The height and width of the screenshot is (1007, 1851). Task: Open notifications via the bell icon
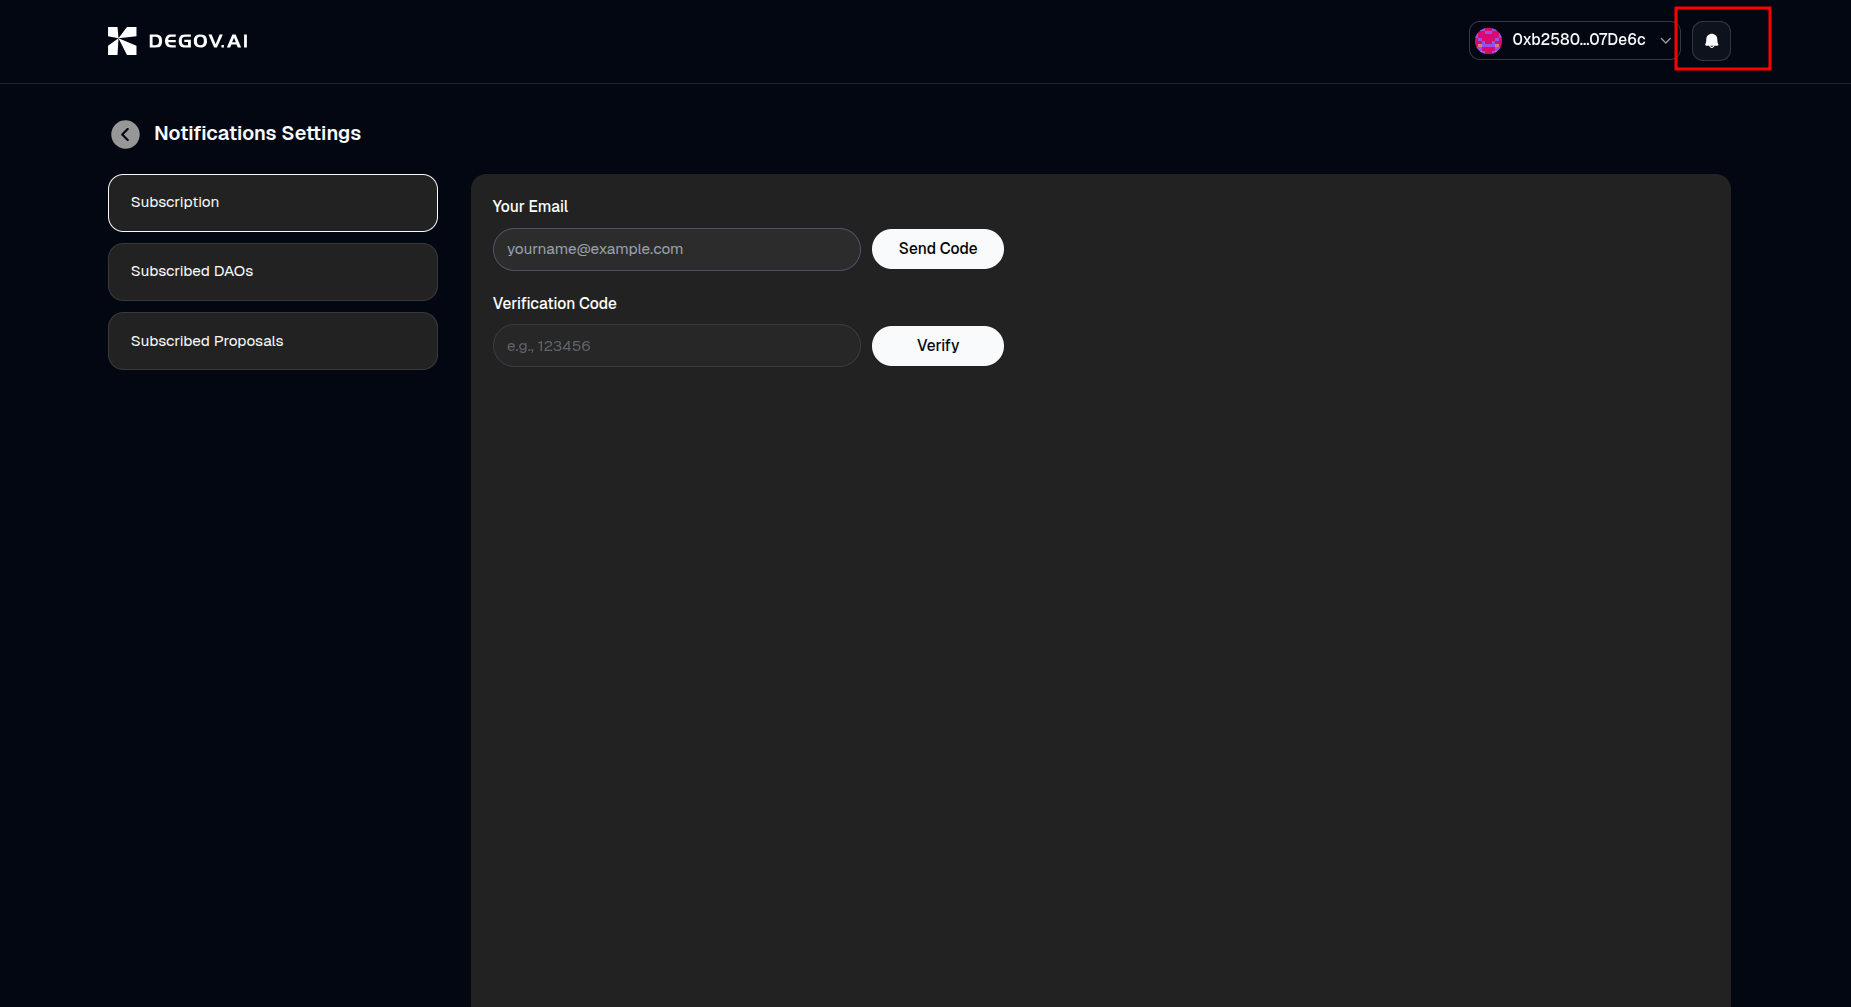pos(1711,41)
